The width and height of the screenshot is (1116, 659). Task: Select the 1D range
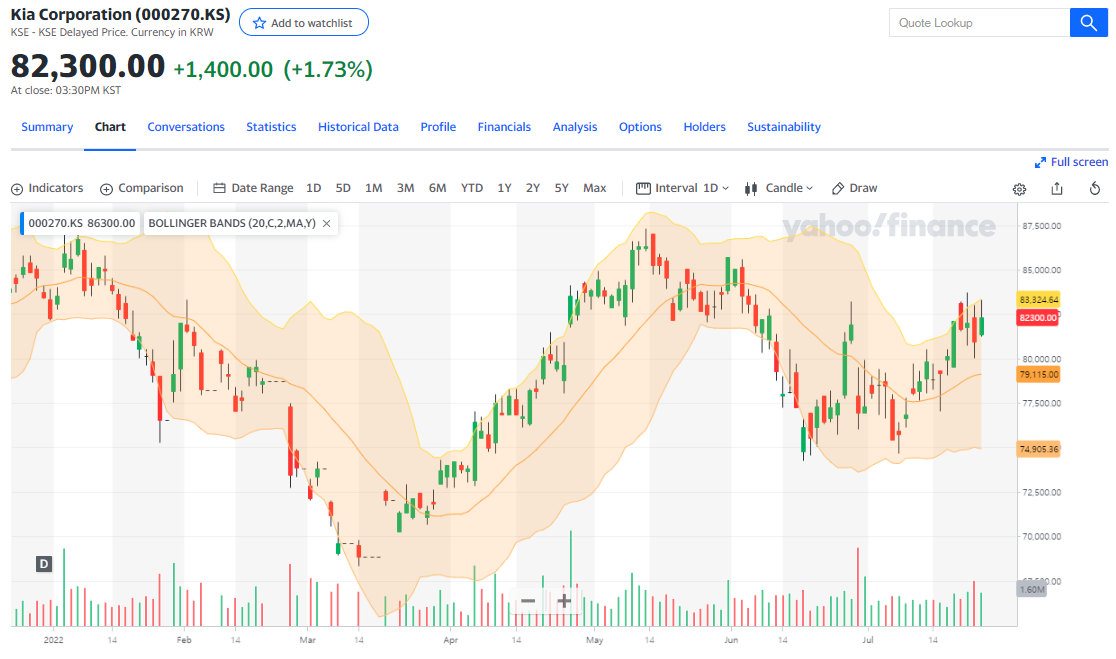(x=313, y=188)
